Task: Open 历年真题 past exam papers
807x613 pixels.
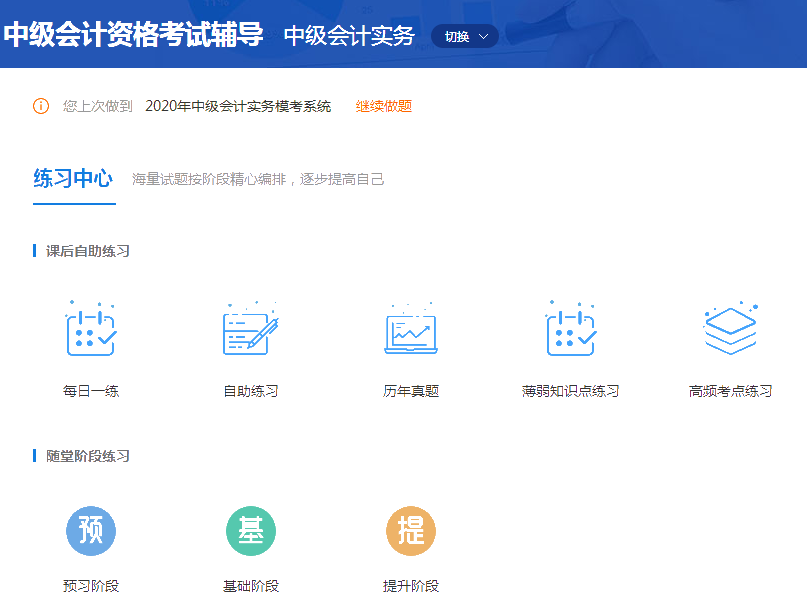Action: [410, 331]
